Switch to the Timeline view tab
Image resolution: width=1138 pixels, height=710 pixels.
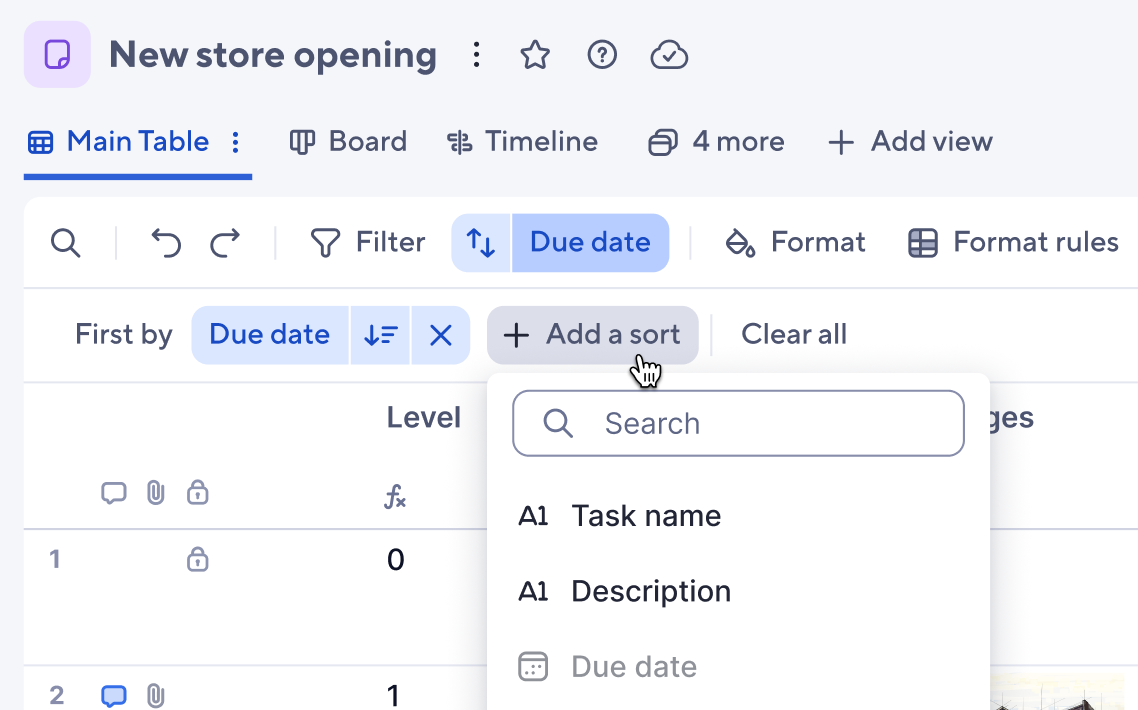522,142
